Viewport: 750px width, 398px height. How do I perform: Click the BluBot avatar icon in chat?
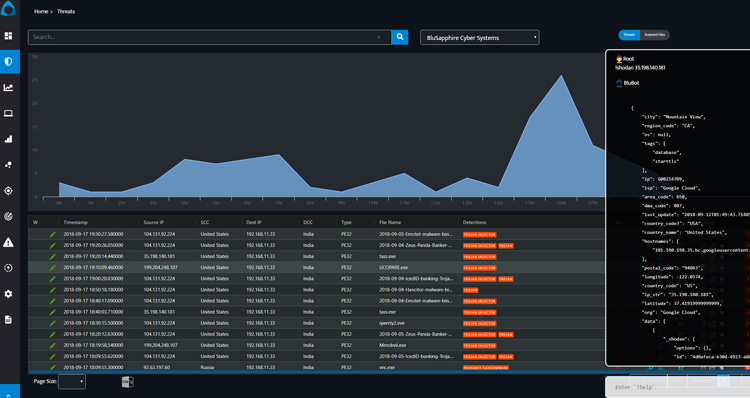[619, 83]
